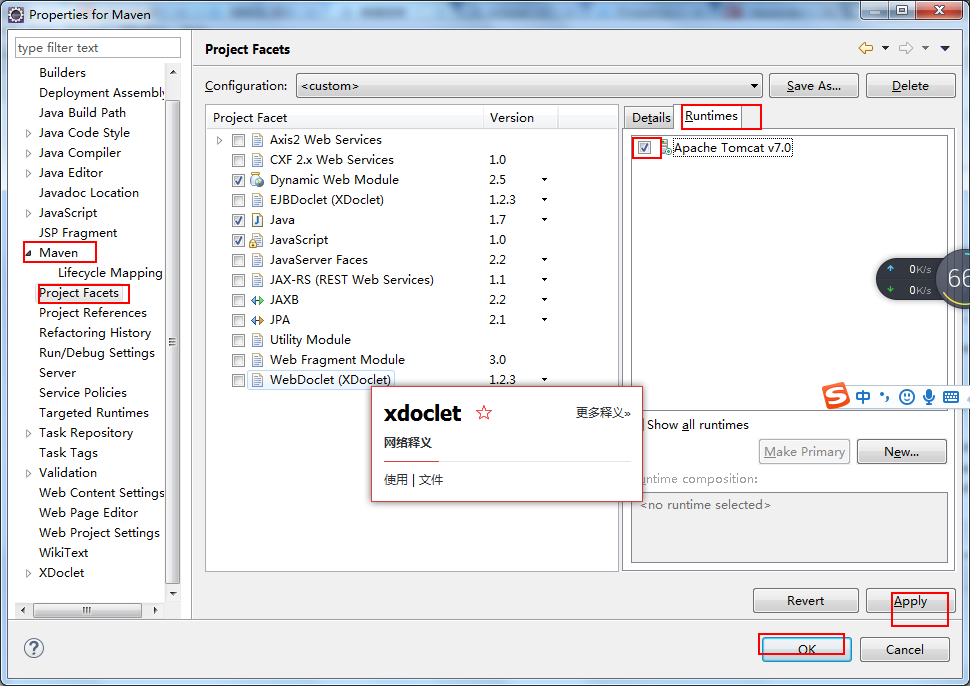970x686 pixels.
Task: Click the back navigation arrow icon
Action: pyautogui.click(x=865, y=48)
